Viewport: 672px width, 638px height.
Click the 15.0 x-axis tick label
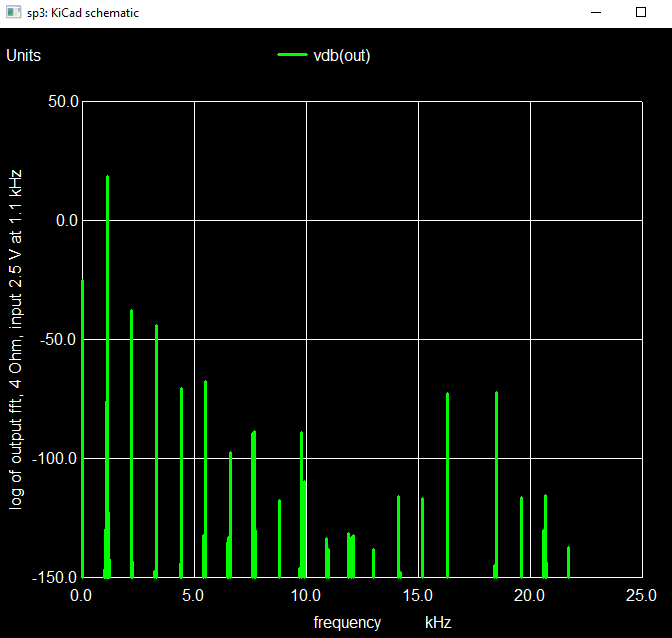tap(418, 596)
